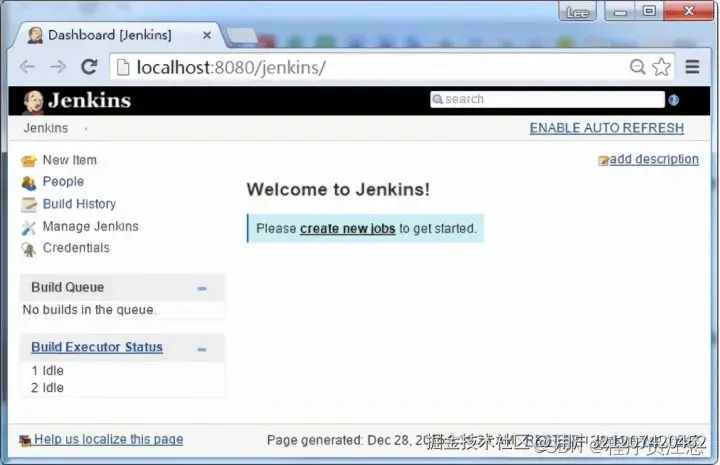This screenshot has width=720, height=465.
Task: Click ENABLE AUTO REFRESH link
Action: pos(607,128)
